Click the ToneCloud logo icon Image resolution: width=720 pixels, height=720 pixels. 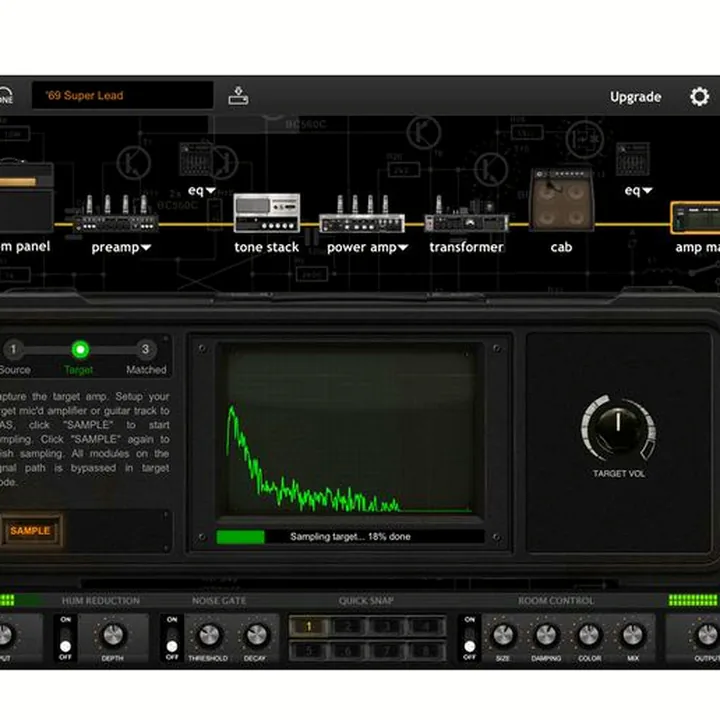point(6,96)
